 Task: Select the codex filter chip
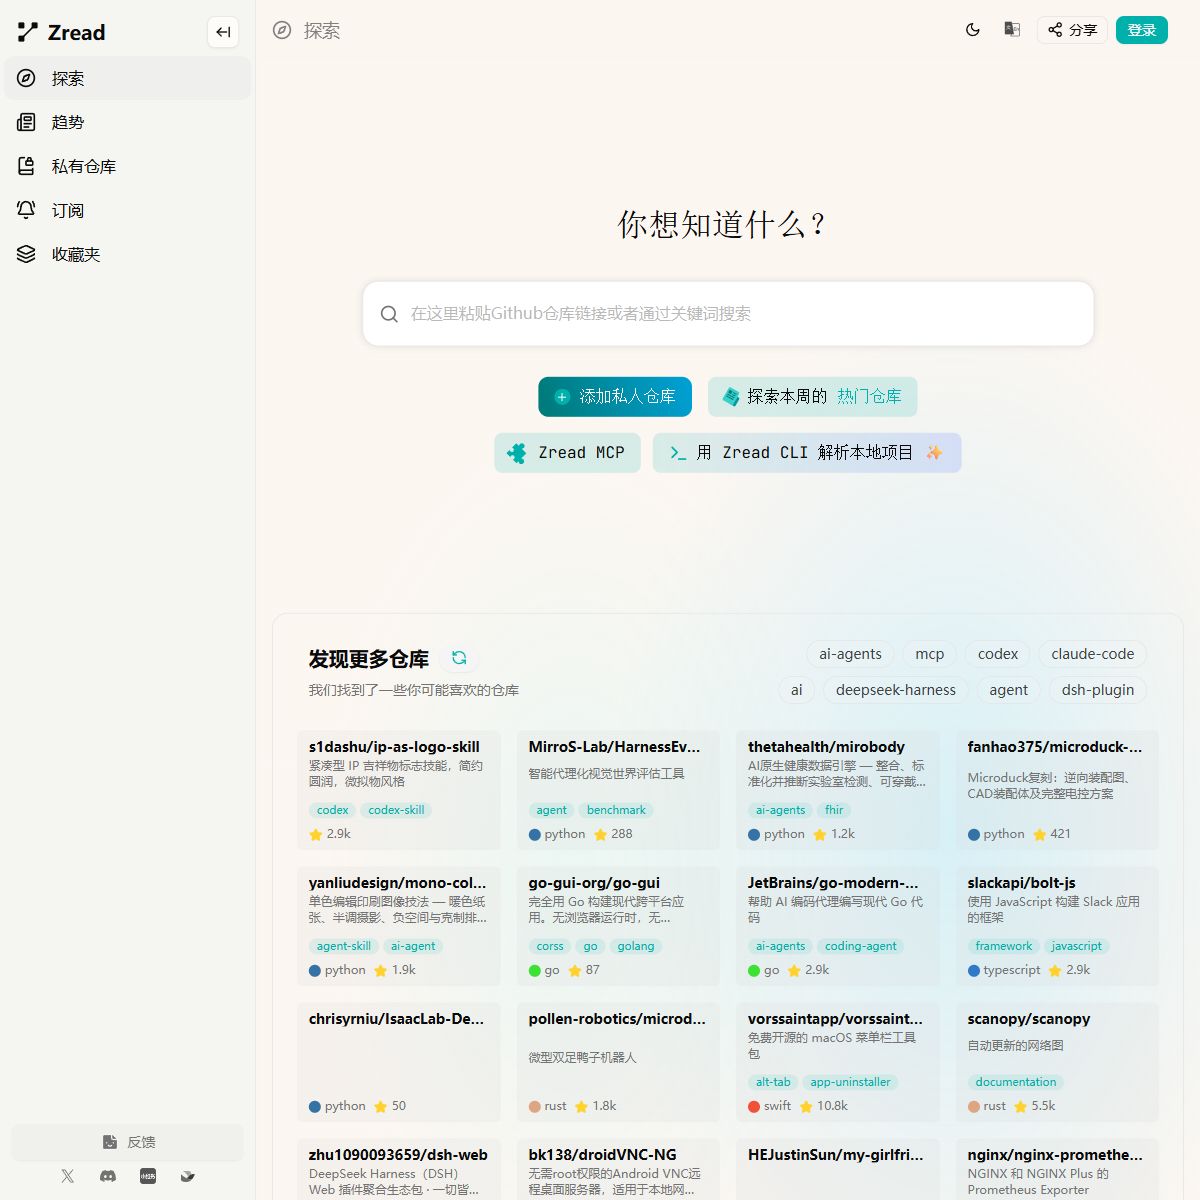pos(998,654)
